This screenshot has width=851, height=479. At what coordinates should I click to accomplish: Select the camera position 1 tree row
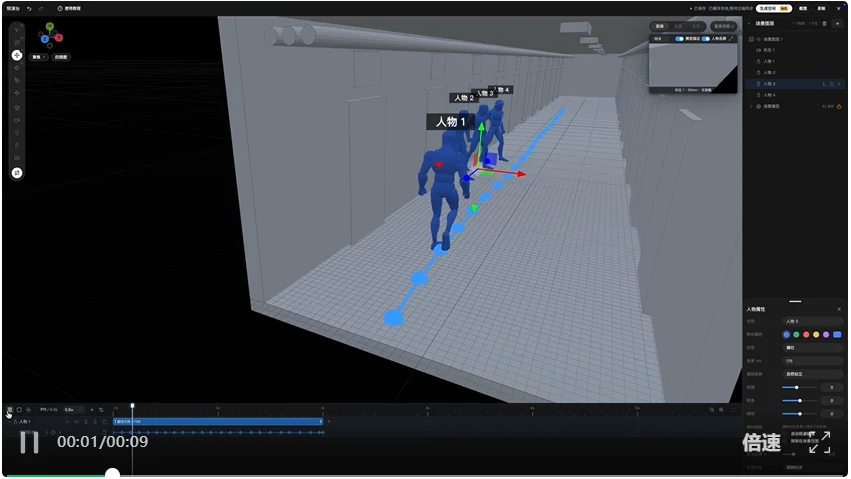(x=769, y=50)
